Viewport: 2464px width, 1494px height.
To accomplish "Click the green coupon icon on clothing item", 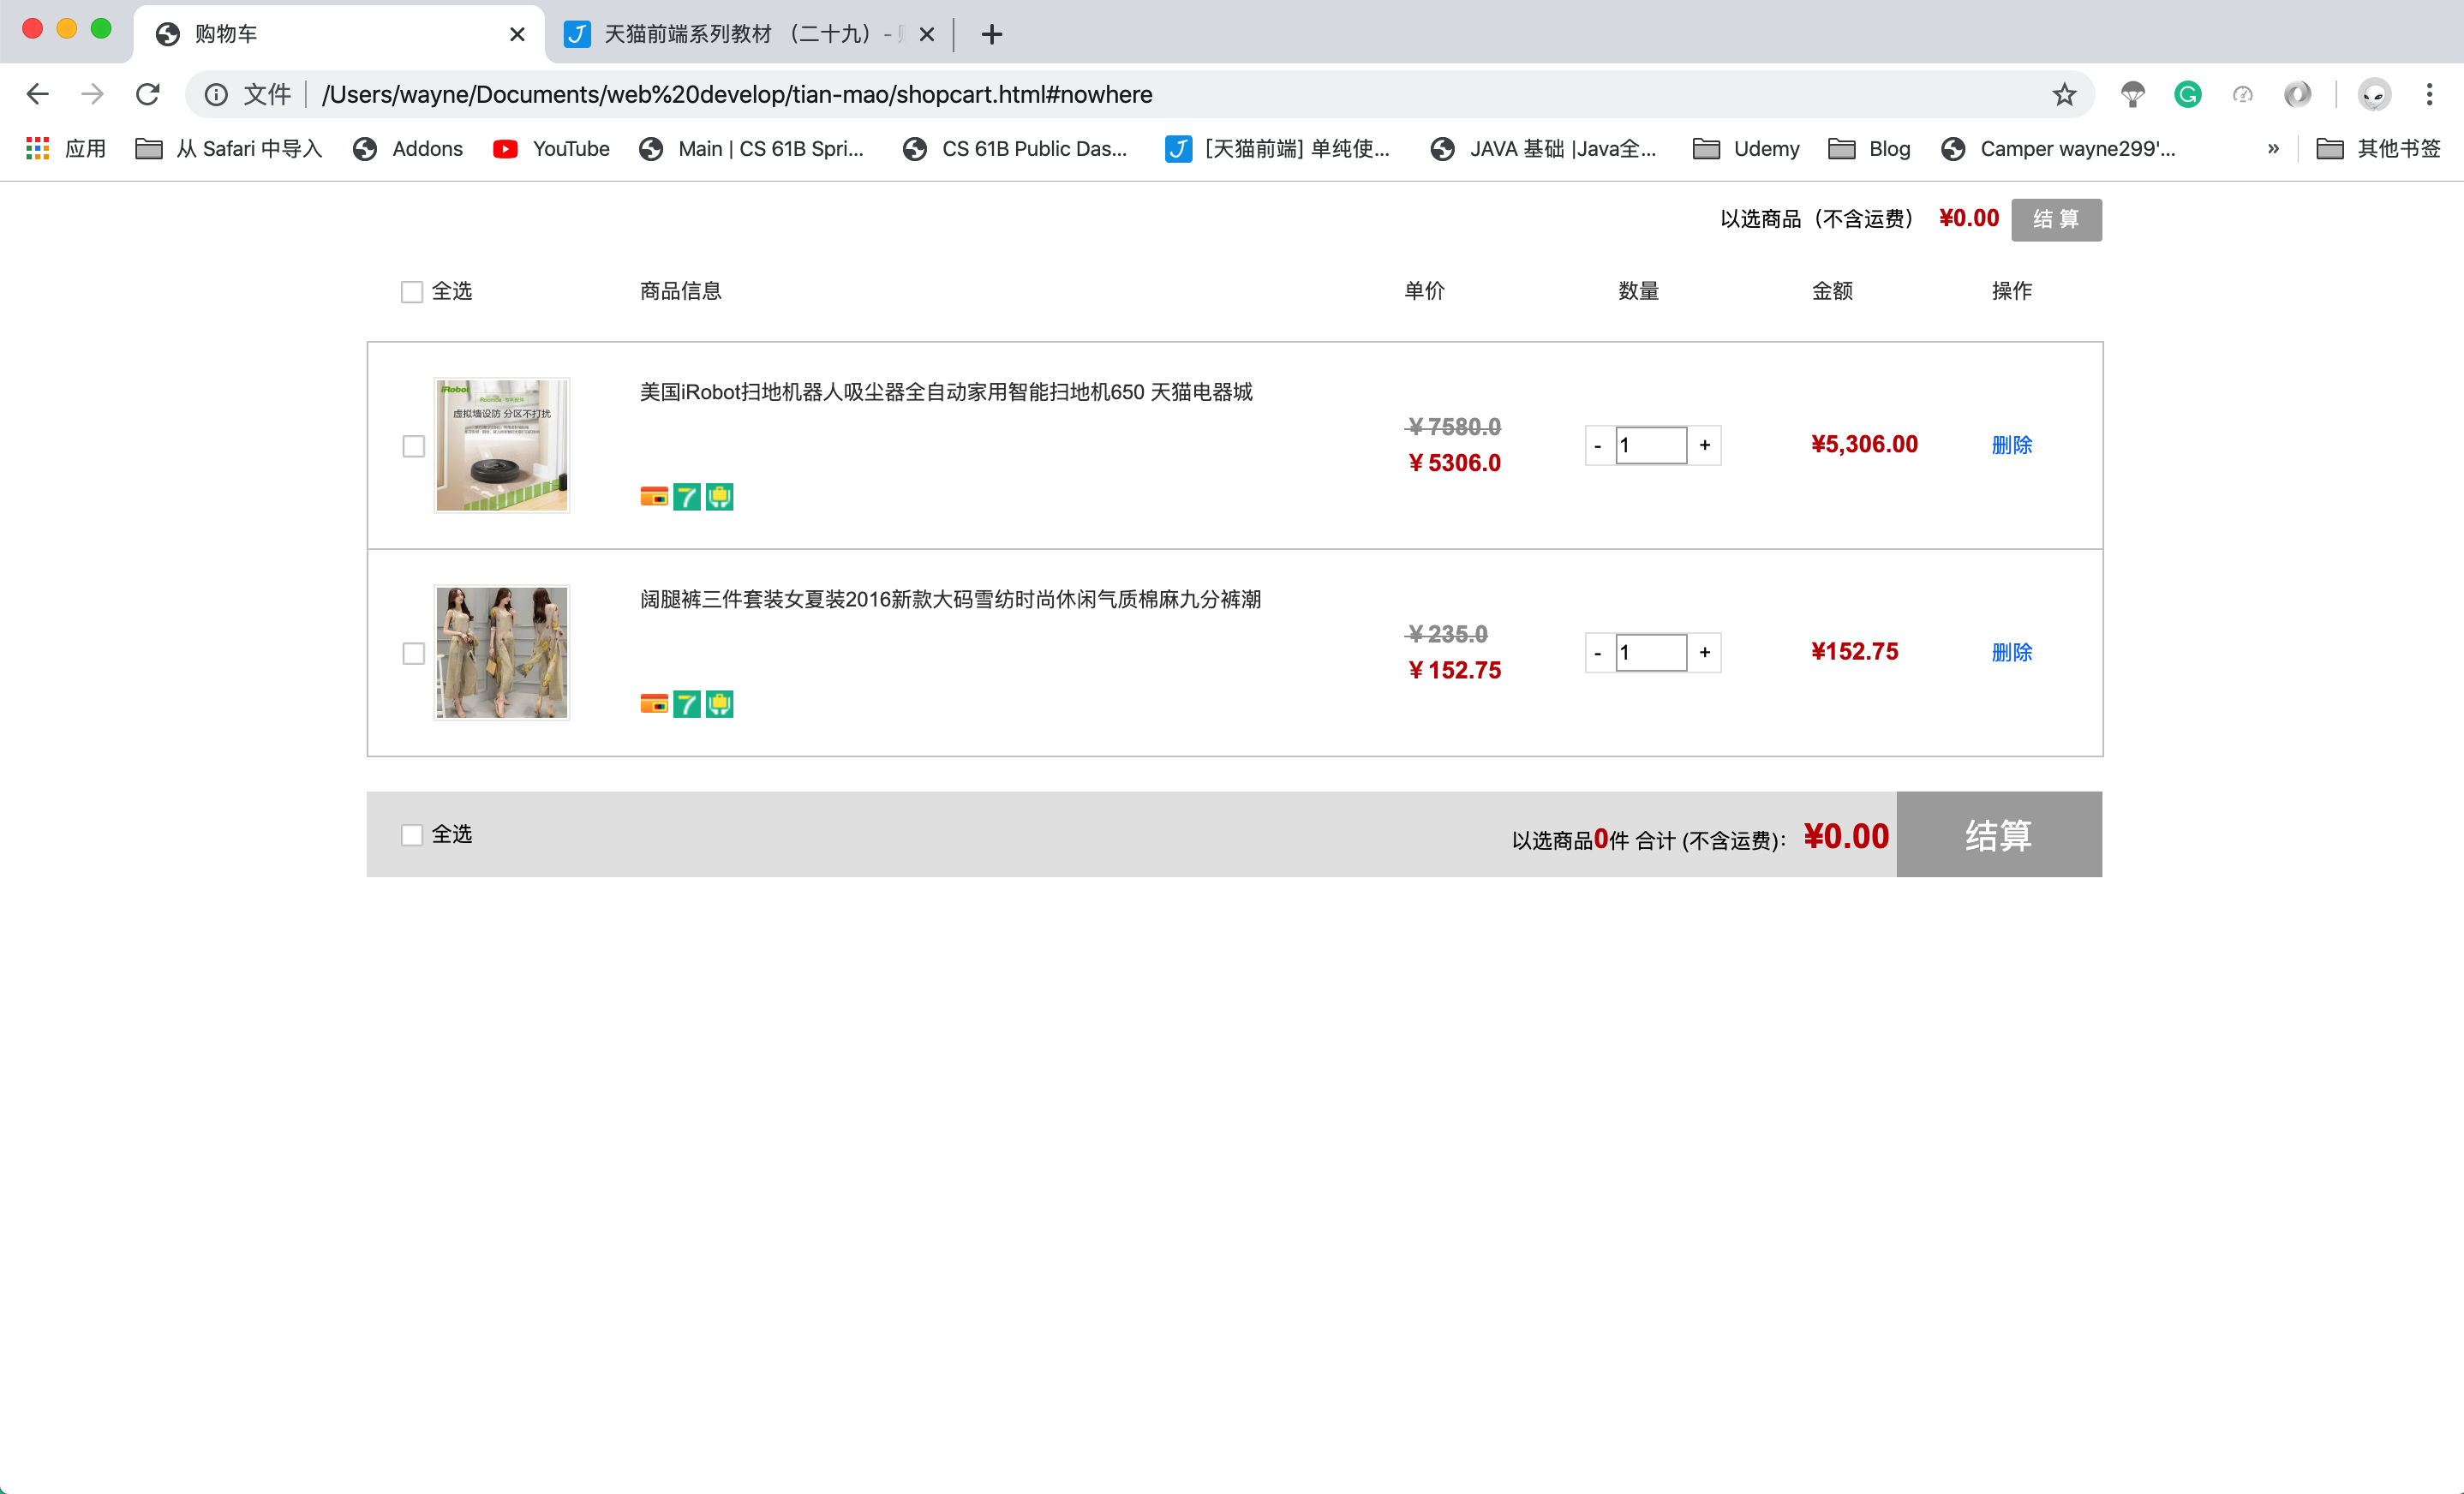I will 720,704.
